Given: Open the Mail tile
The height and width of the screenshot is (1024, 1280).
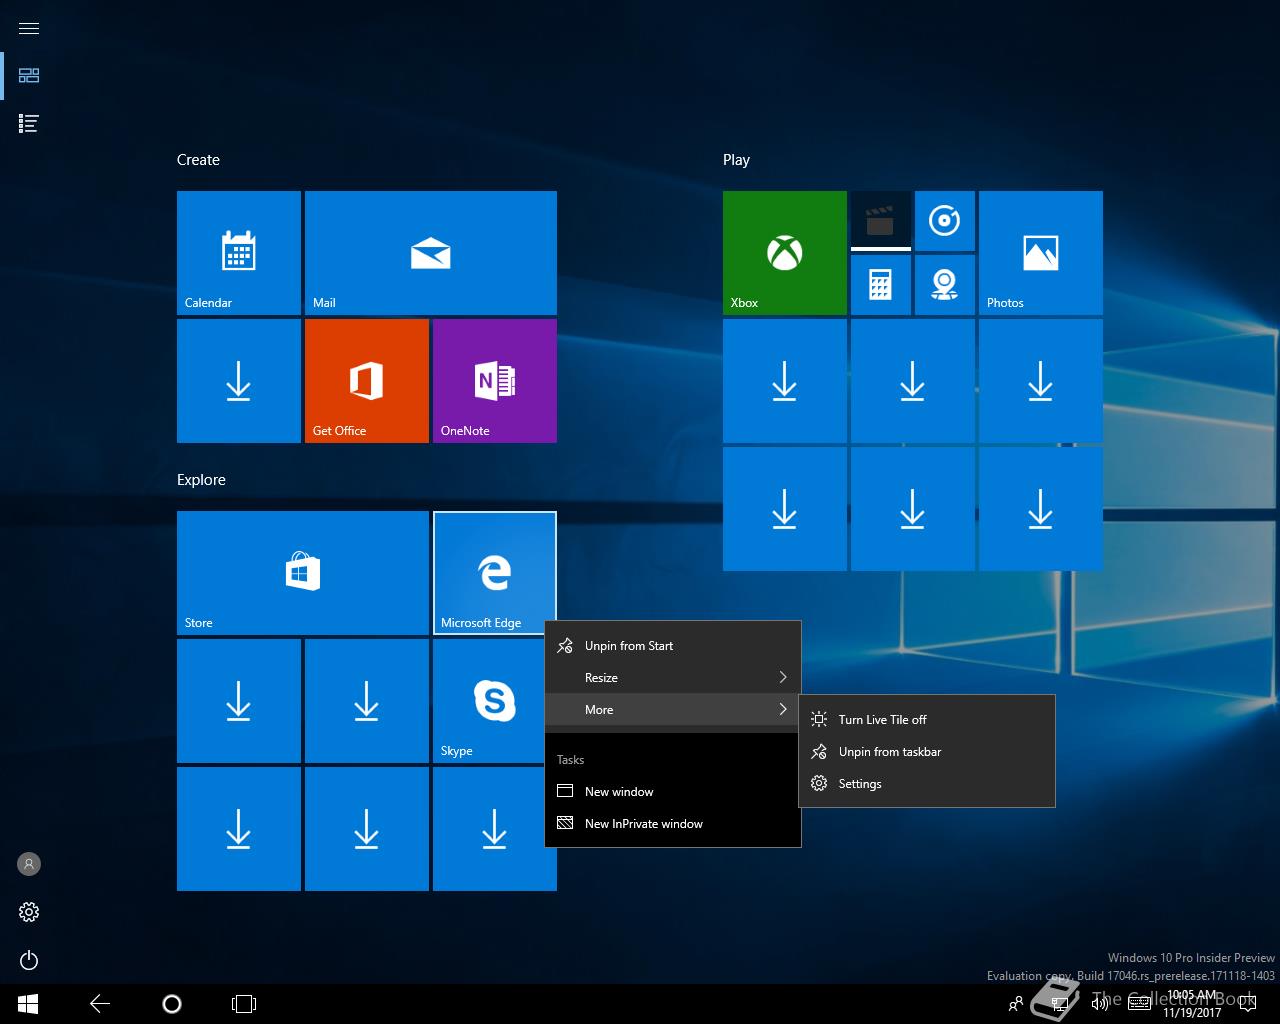Looking at the screenshot, I should 431,253.
